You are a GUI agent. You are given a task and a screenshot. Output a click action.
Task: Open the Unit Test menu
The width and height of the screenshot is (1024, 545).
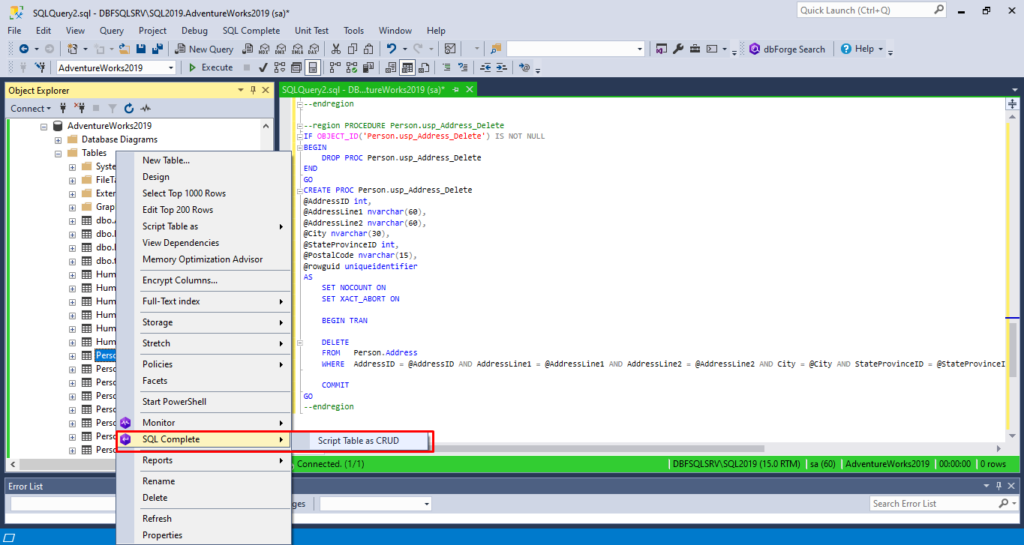pyautogui.click(x=312, y=31)
